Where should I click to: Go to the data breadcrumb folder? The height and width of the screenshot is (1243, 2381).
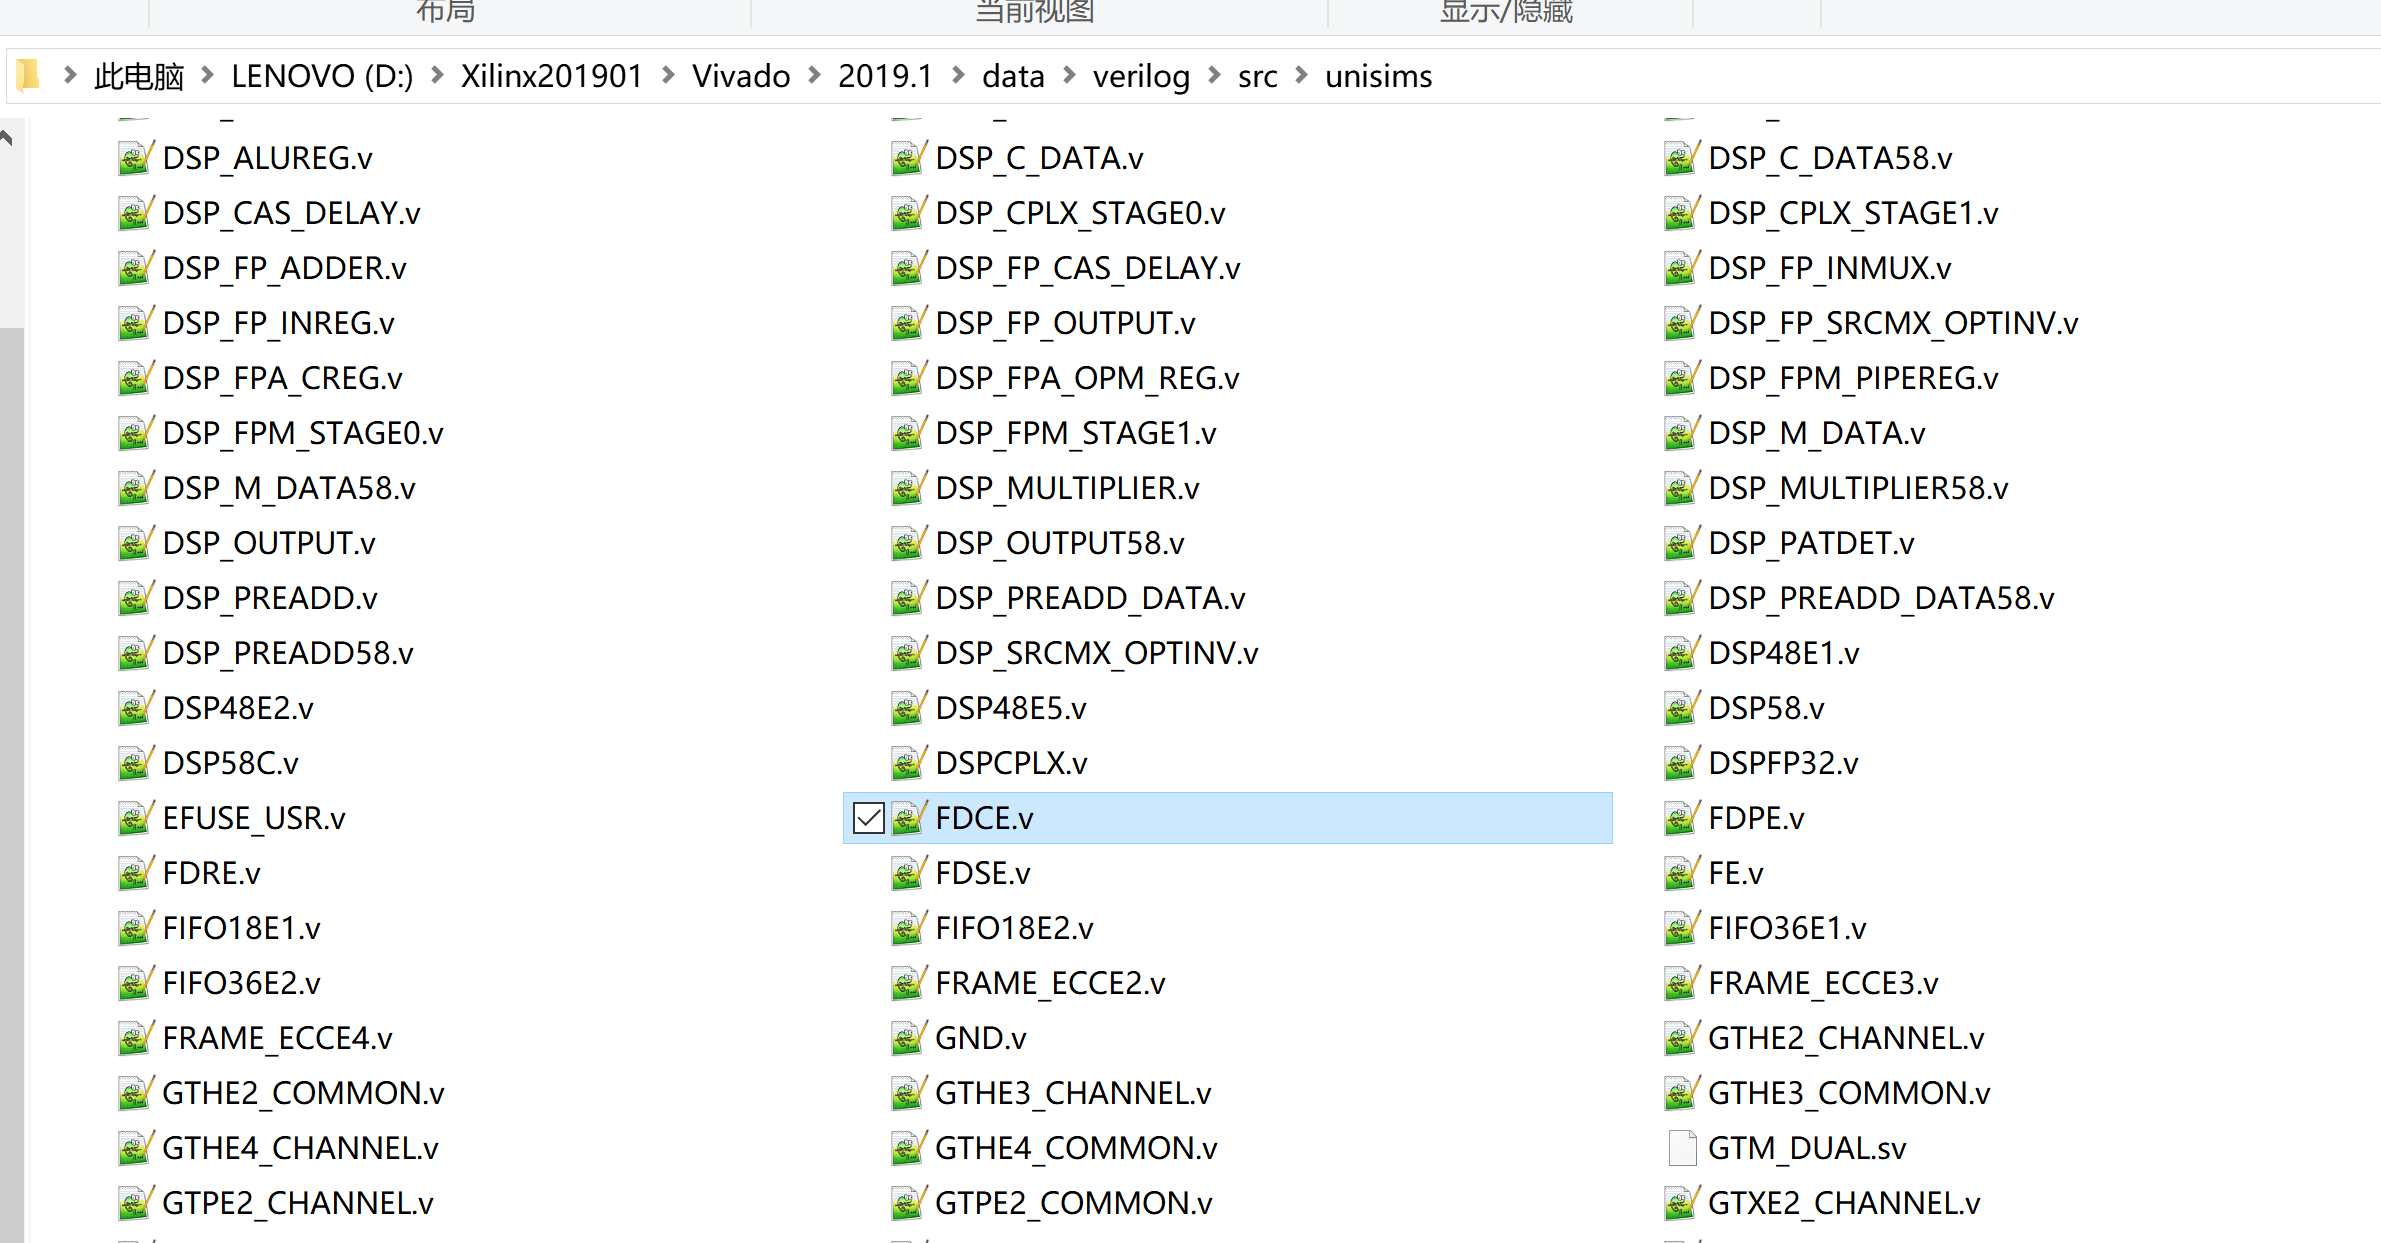1012,76
